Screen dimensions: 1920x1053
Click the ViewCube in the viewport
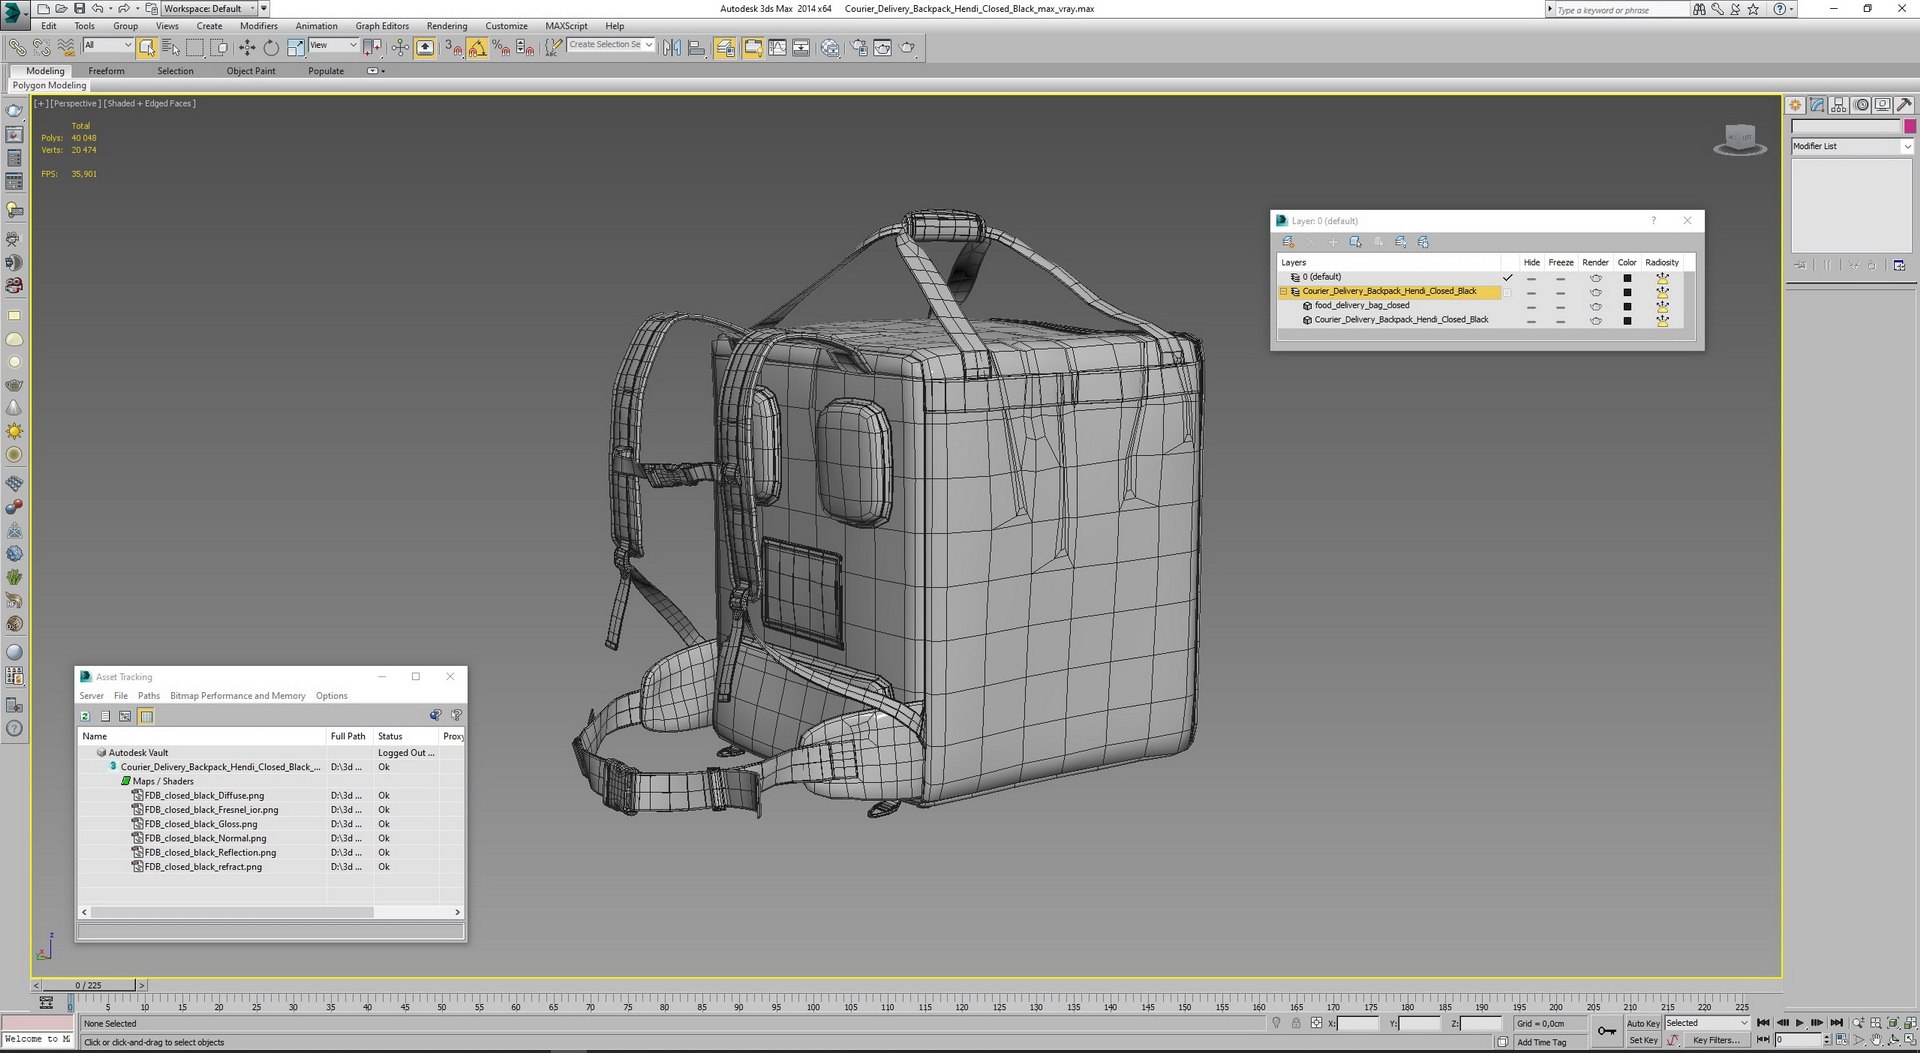1740,140
